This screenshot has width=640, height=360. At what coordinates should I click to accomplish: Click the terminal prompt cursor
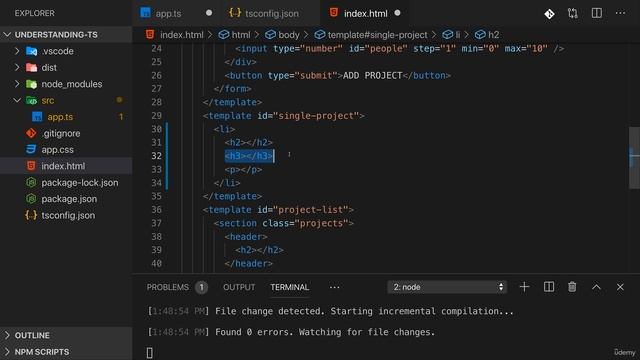[149, 353]
